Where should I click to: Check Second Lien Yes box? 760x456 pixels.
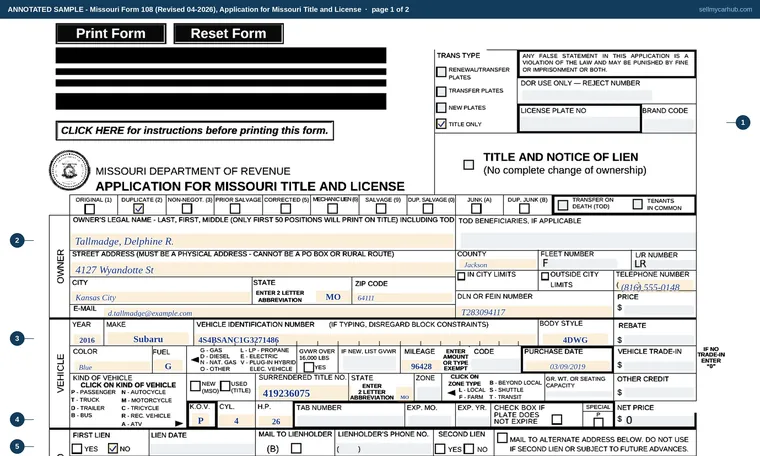[440, 449]
